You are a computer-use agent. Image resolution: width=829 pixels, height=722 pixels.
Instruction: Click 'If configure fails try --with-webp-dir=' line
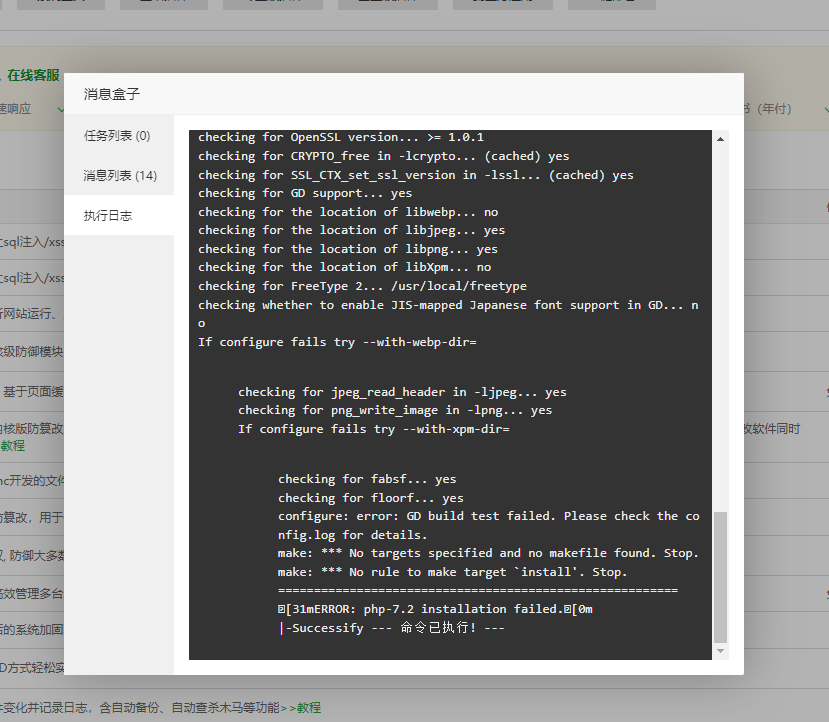[337, 342]
